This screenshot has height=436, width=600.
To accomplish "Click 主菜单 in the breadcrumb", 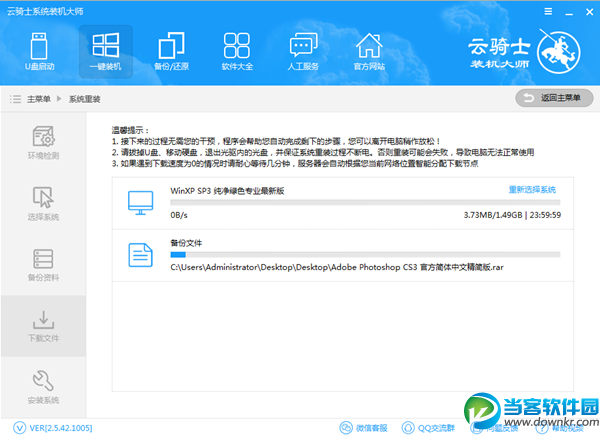I will click(x=39, y=99).
